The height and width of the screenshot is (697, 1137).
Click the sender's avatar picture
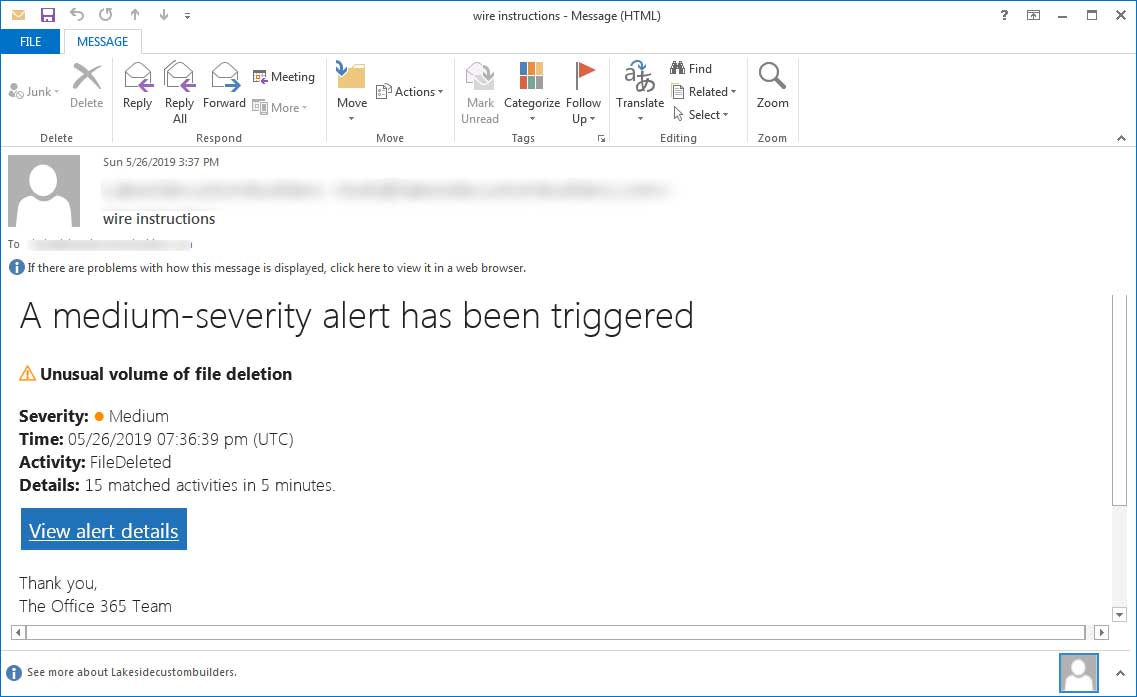[44, 191]
